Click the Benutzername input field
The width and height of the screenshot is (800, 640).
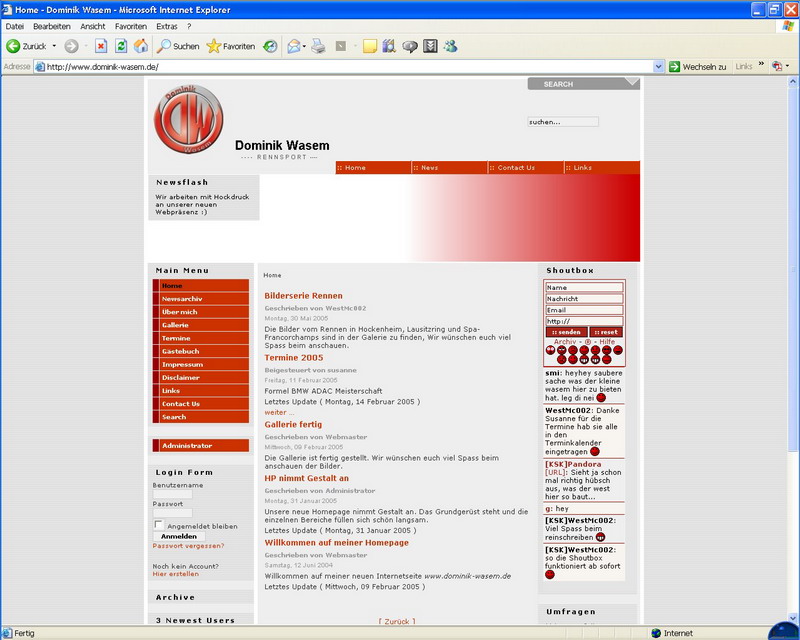tap(172, 494)
